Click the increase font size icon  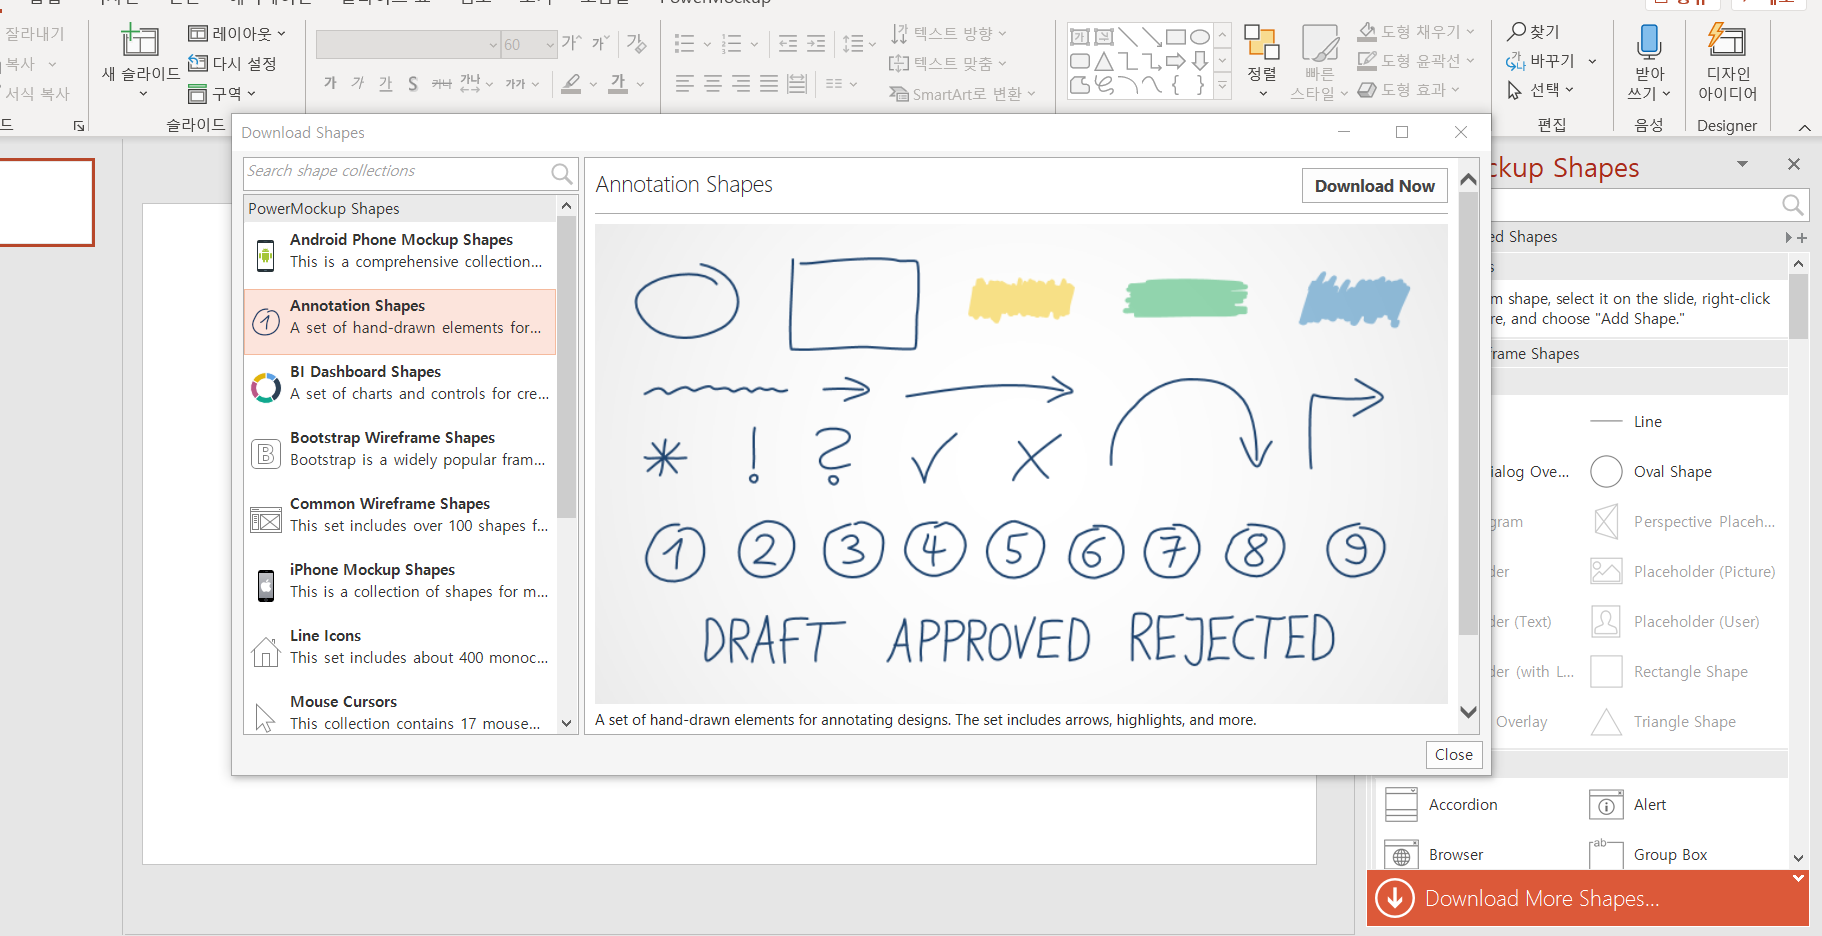coord(571,43)
